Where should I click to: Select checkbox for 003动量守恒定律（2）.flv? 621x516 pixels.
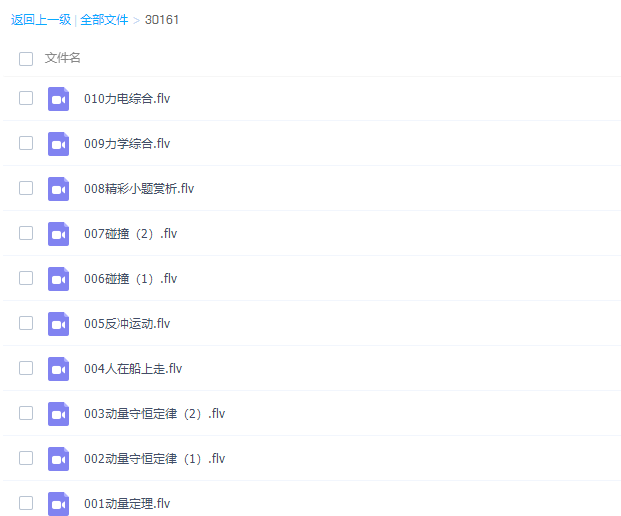tap(26, 413)
